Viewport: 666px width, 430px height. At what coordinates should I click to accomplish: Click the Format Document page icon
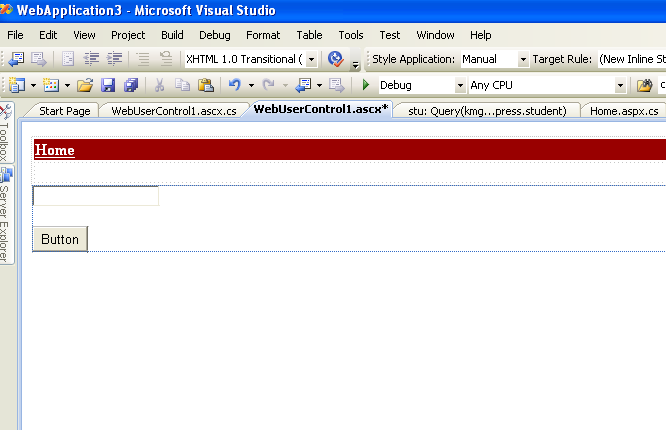tap(68, 59)
